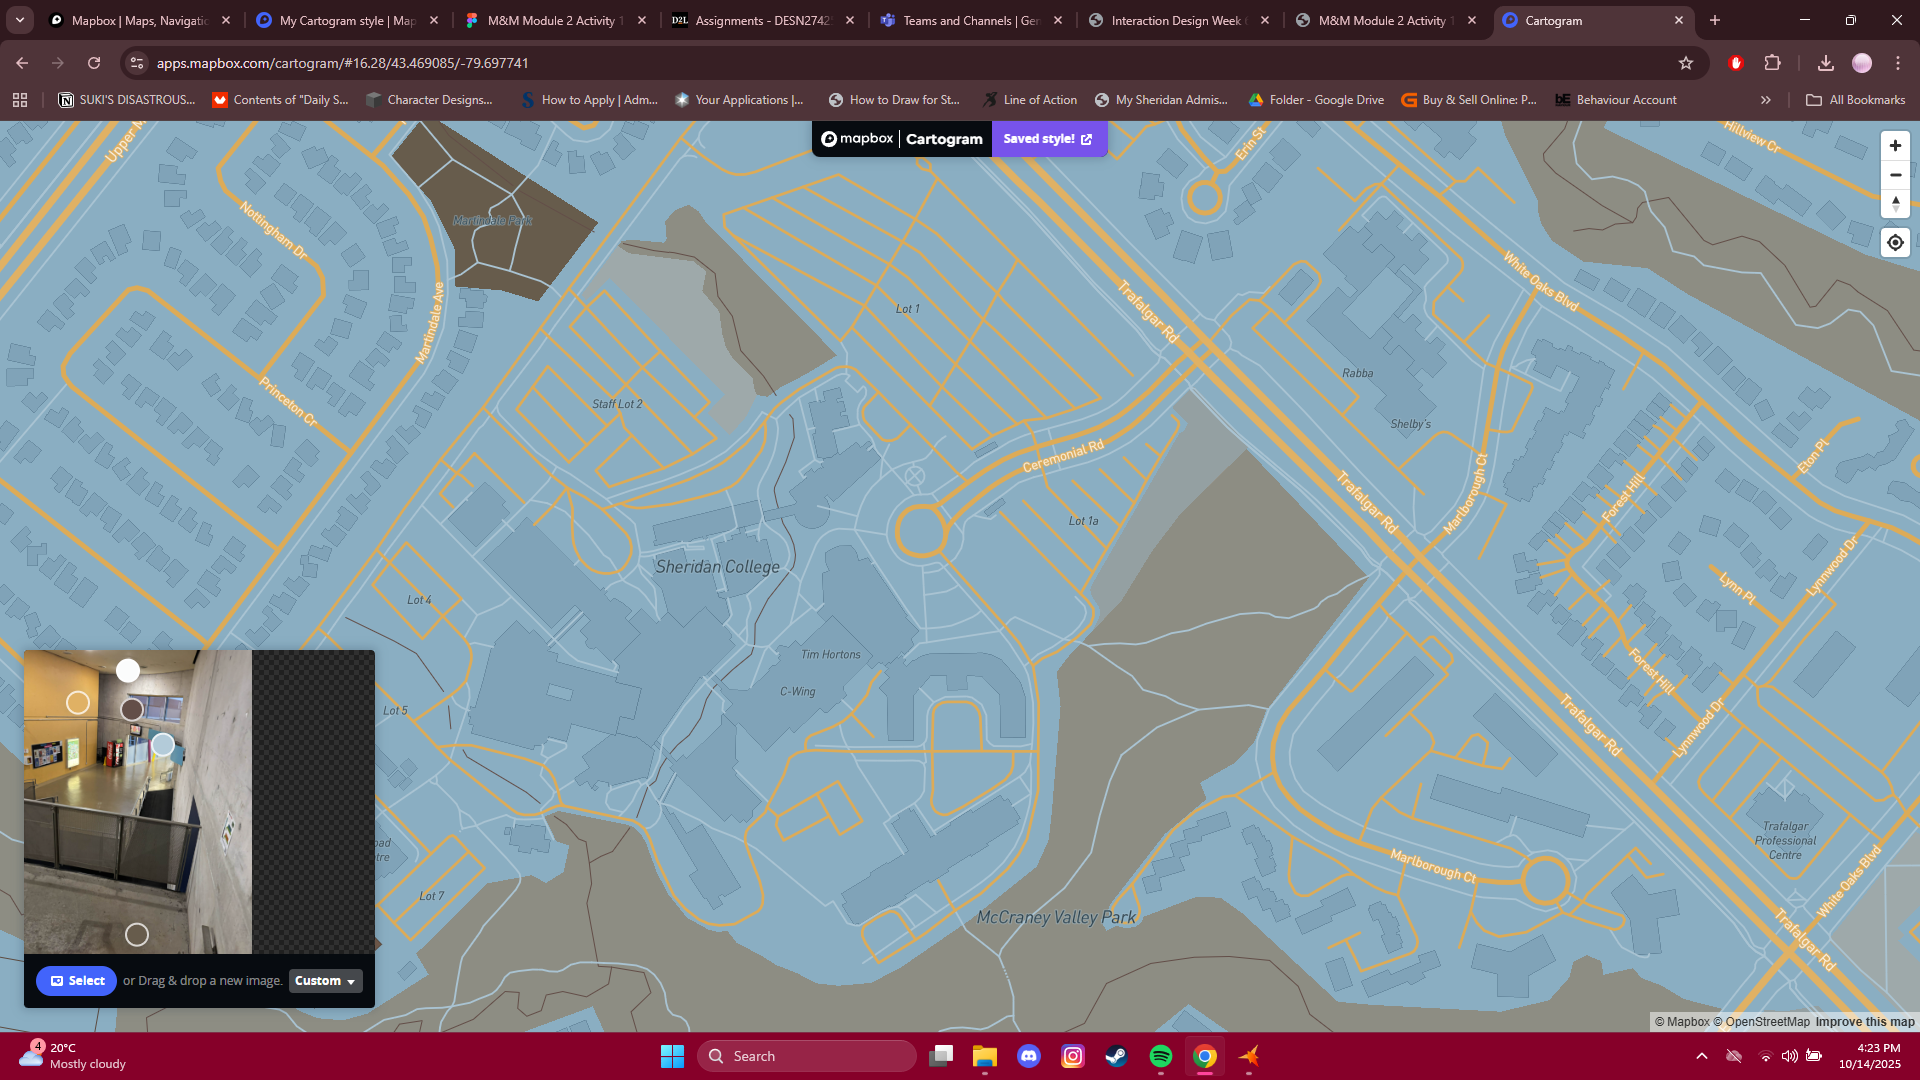Screen dimensions: 1920x1080
Task: Open the Custom aspect ratio dropdown
Action: pos(324,981)
